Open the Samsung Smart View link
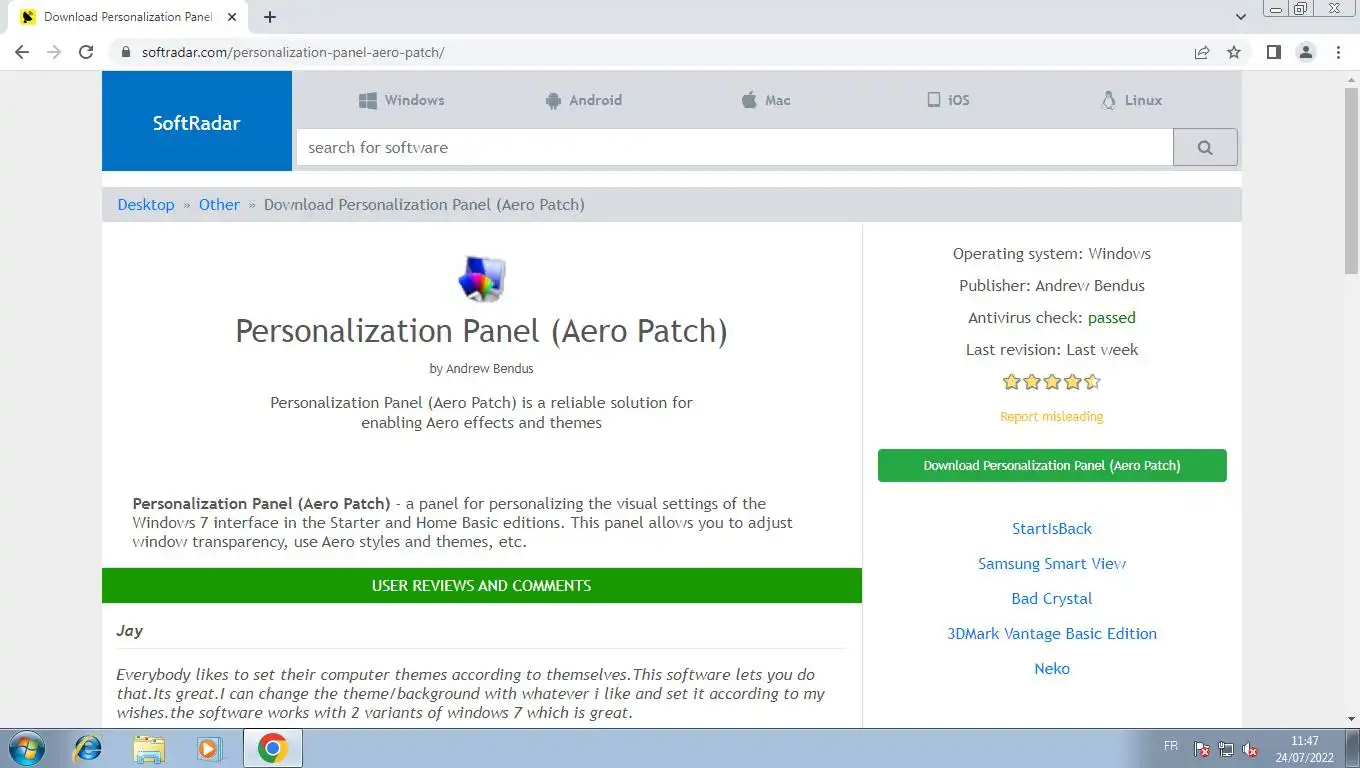Image resolution: width=1360 pixels, height=768 pixels. (x=1052, y=563)
